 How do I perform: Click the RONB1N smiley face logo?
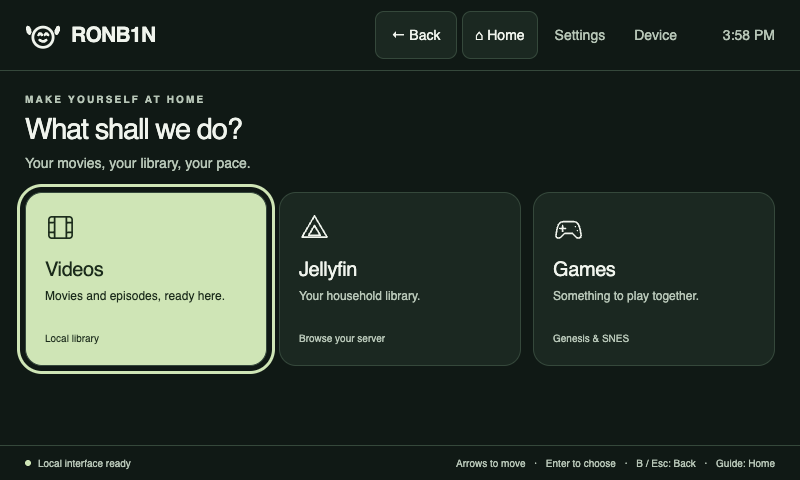coord(43,36)
